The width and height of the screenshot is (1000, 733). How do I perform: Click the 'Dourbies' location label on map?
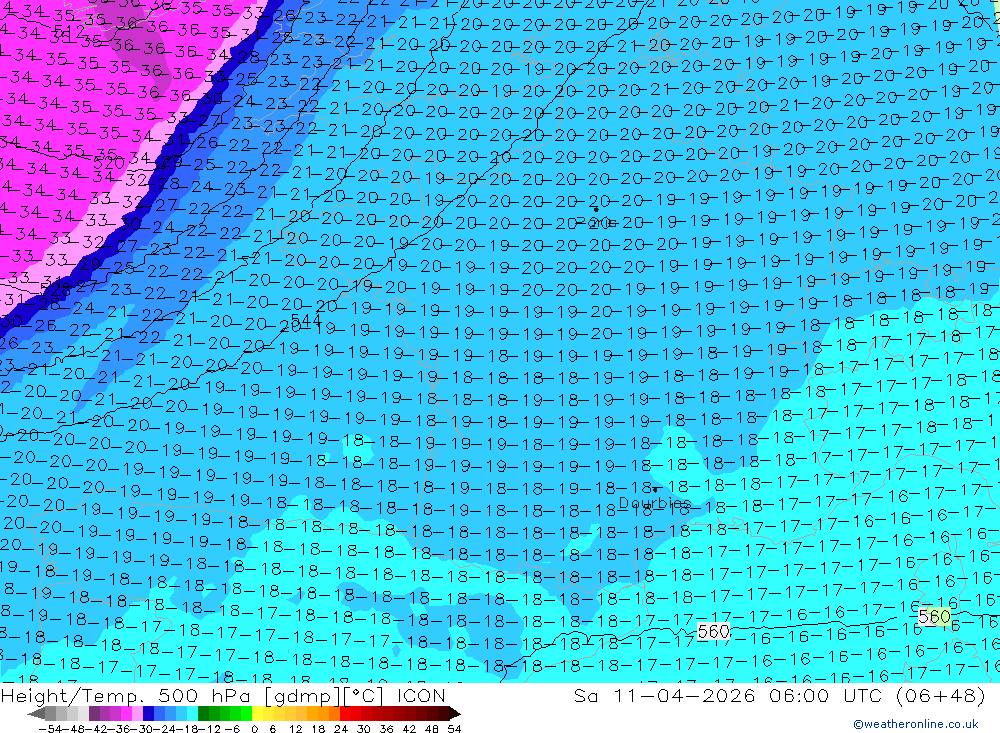point(654,503)
